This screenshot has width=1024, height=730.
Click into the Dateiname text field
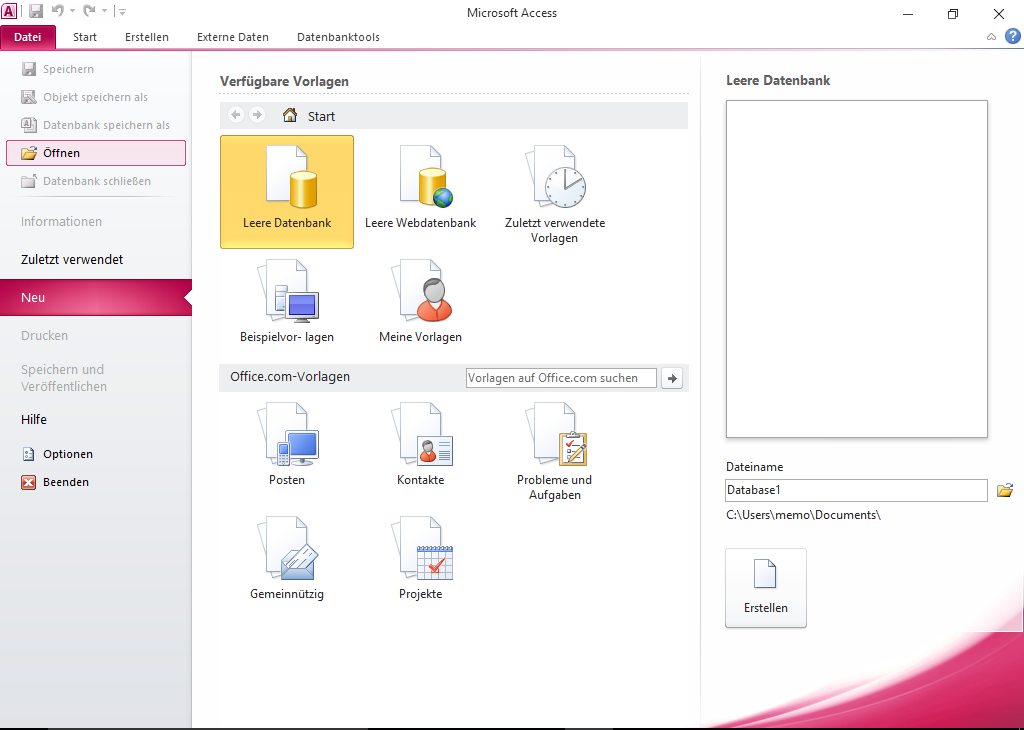856,490
